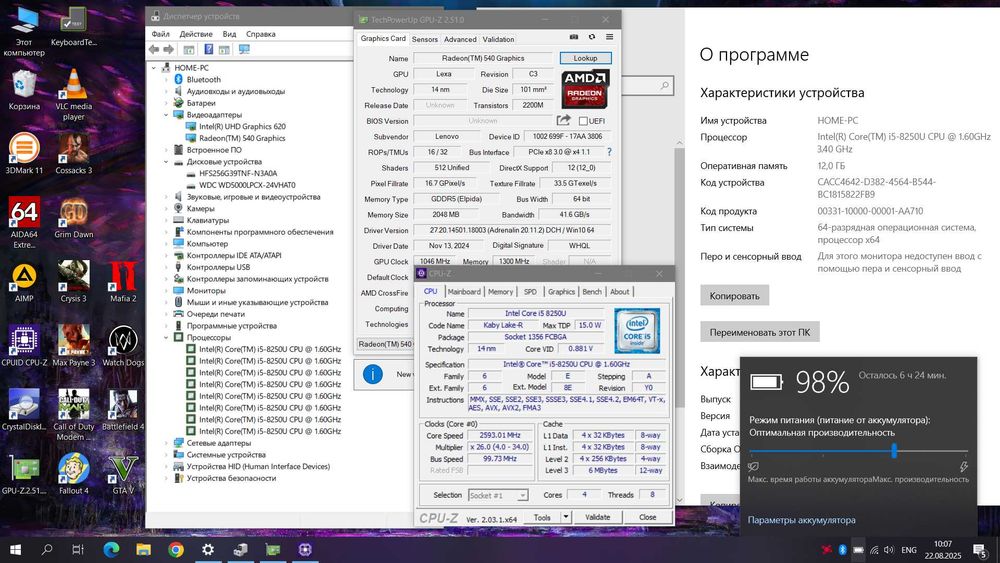
Task: Open the Windows Start button
Action: coord(15,549)
